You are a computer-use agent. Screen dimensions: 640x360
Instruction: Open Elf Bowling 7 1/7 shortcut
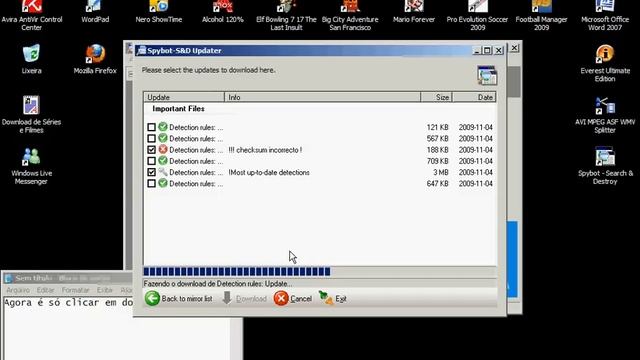(x=286, y=16)
